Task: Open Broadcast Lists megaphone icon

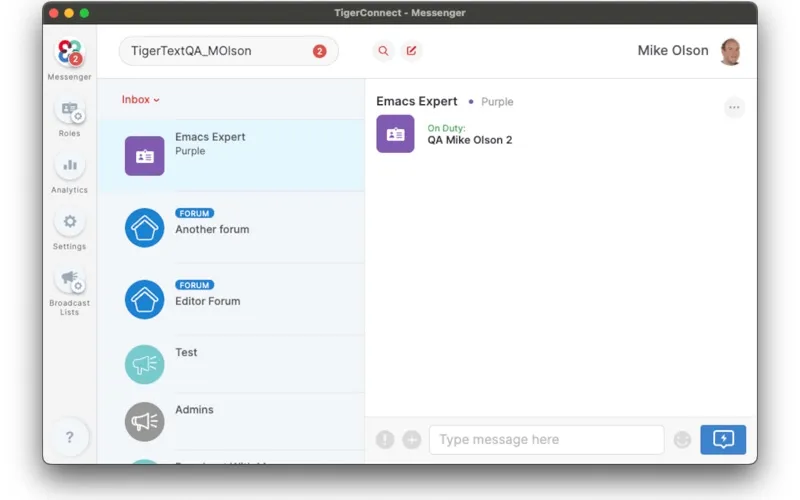Action: tap(69, 279)
